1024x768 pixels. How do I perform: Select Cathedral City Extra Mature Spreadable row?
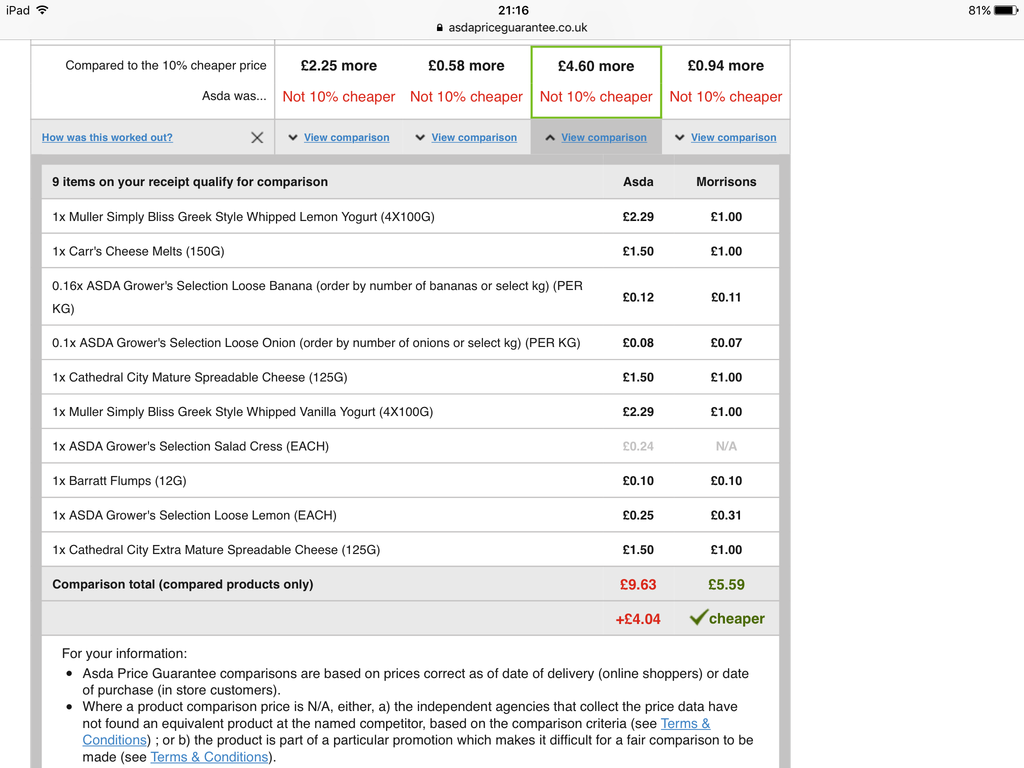(x=410, y=550)
